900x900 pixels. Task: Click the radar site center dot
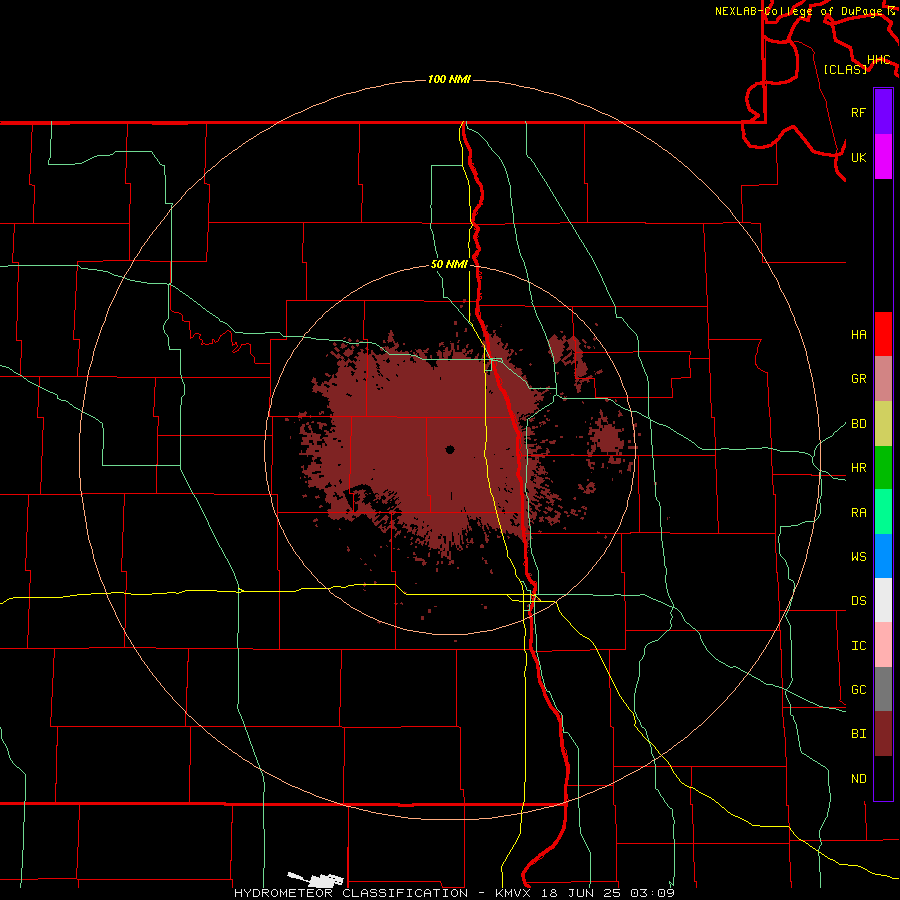click(450, 449)
